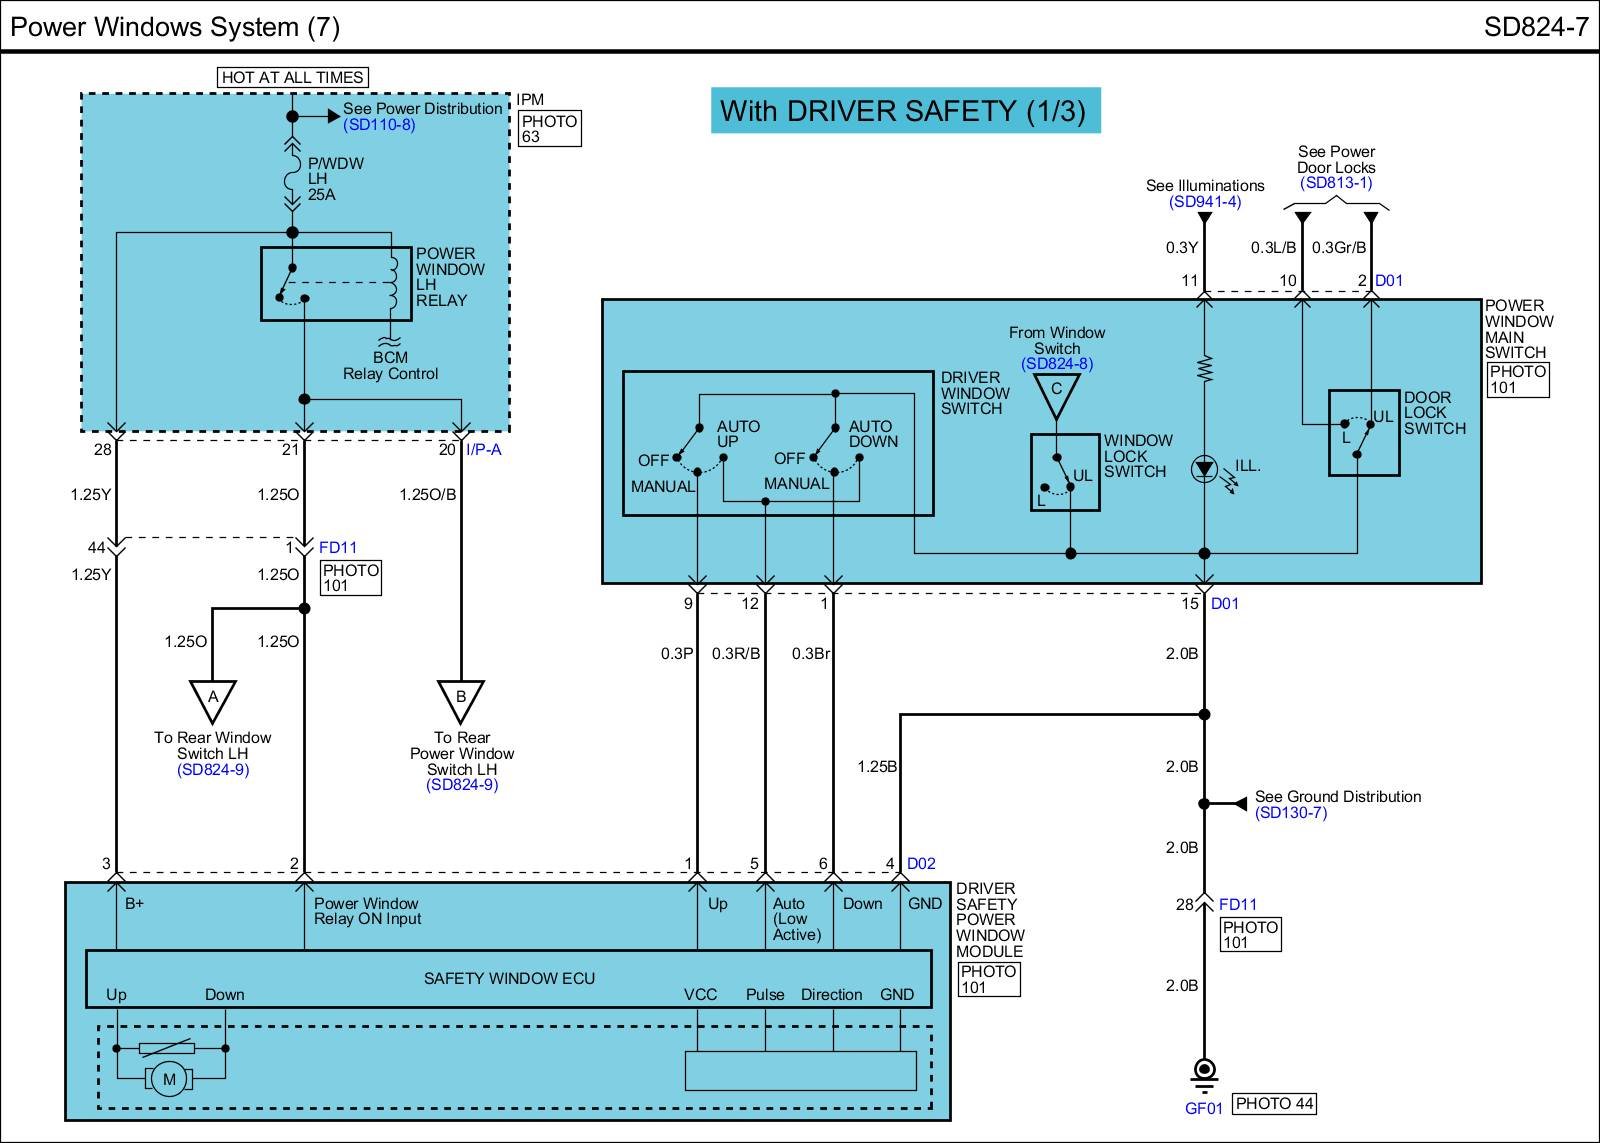This screenshot has height=1143, width=1600.
Task: Open PHOTO 101 under Power Window Main Switch
Action: (x=1517, y=379)
